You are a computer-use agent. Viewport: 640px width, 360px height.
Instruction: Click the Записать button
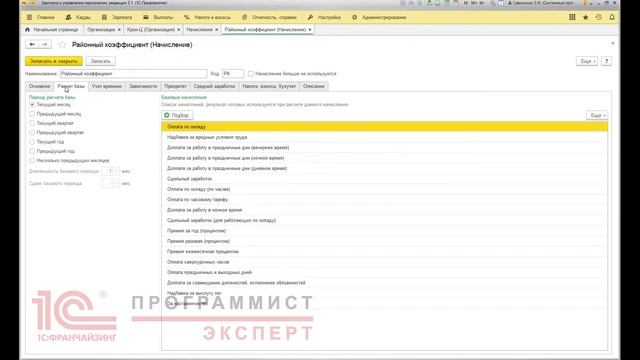pos(100,61)
